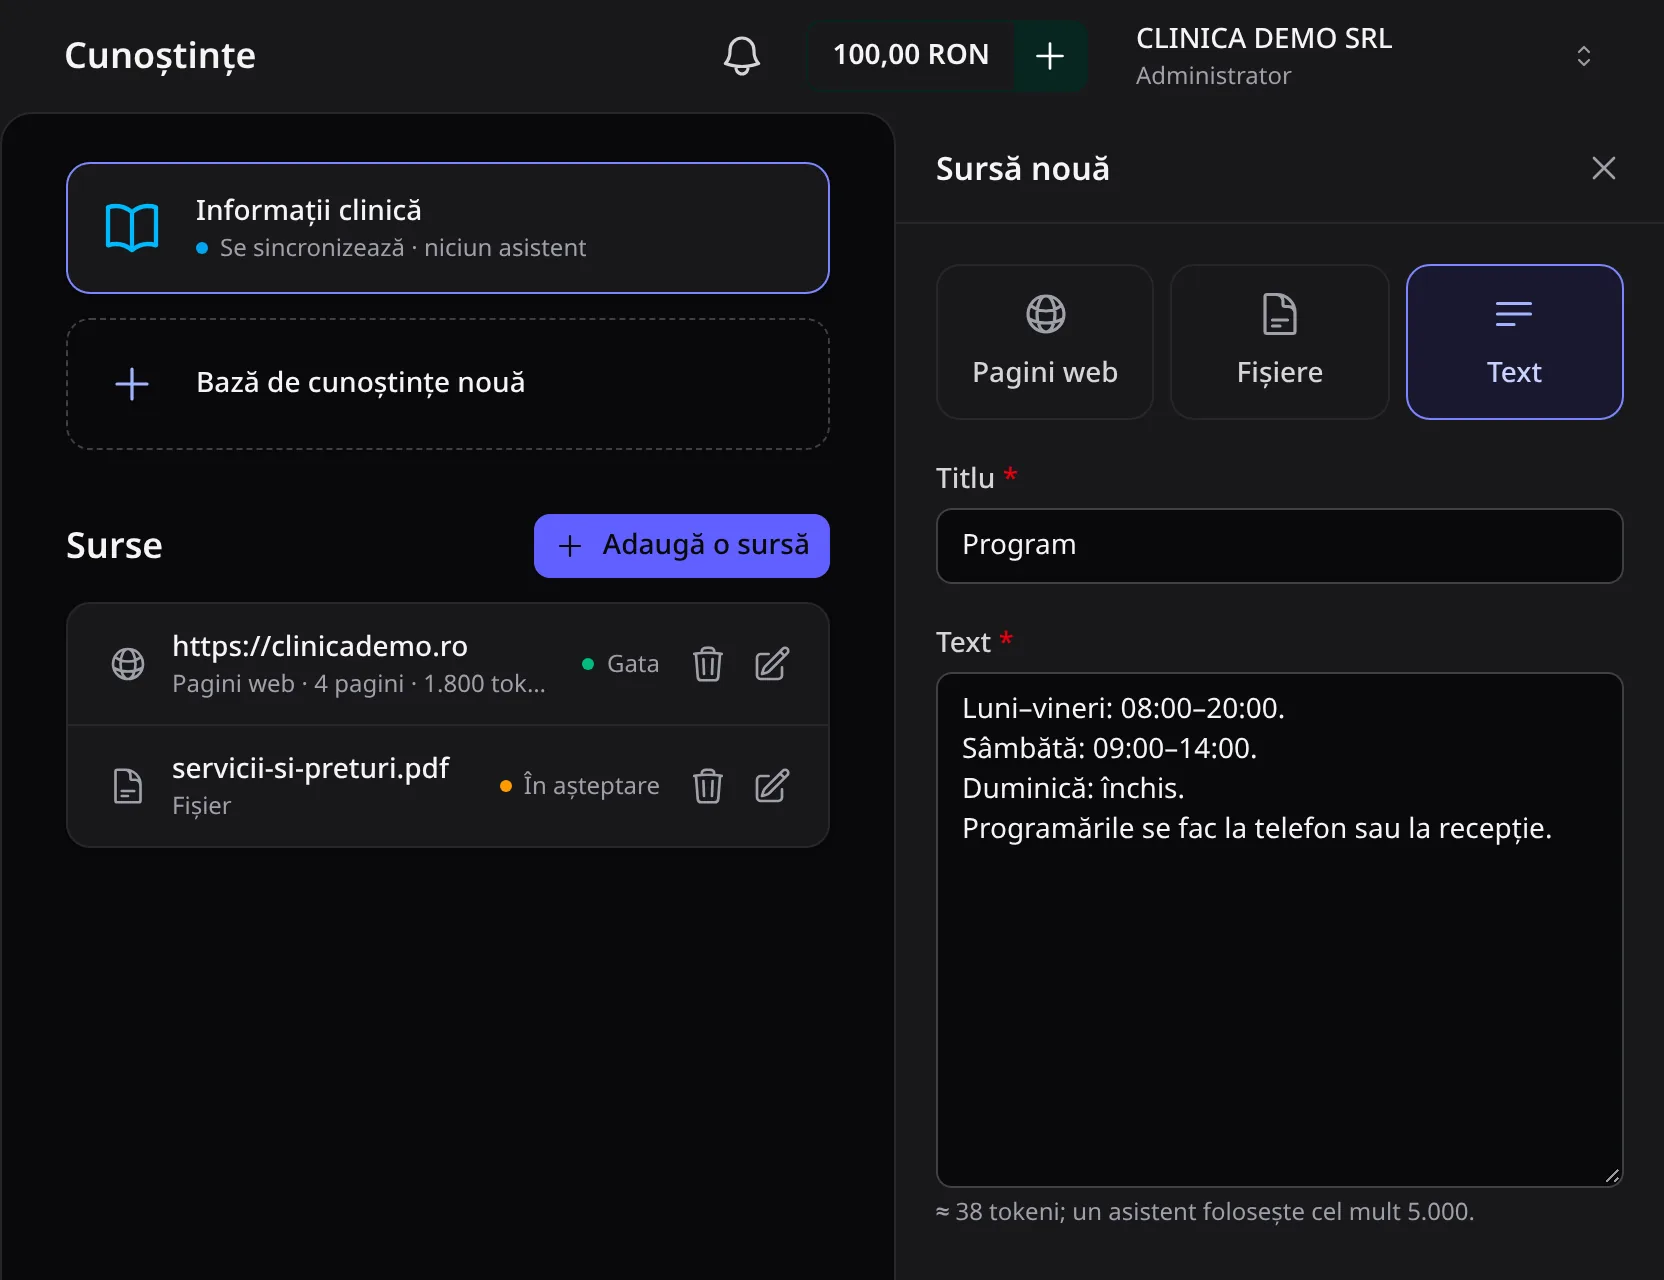The width and height of the screenshot is (1664, 1280).
Task: Click the Cunoștințe page heading
Action: coord(160,56)
